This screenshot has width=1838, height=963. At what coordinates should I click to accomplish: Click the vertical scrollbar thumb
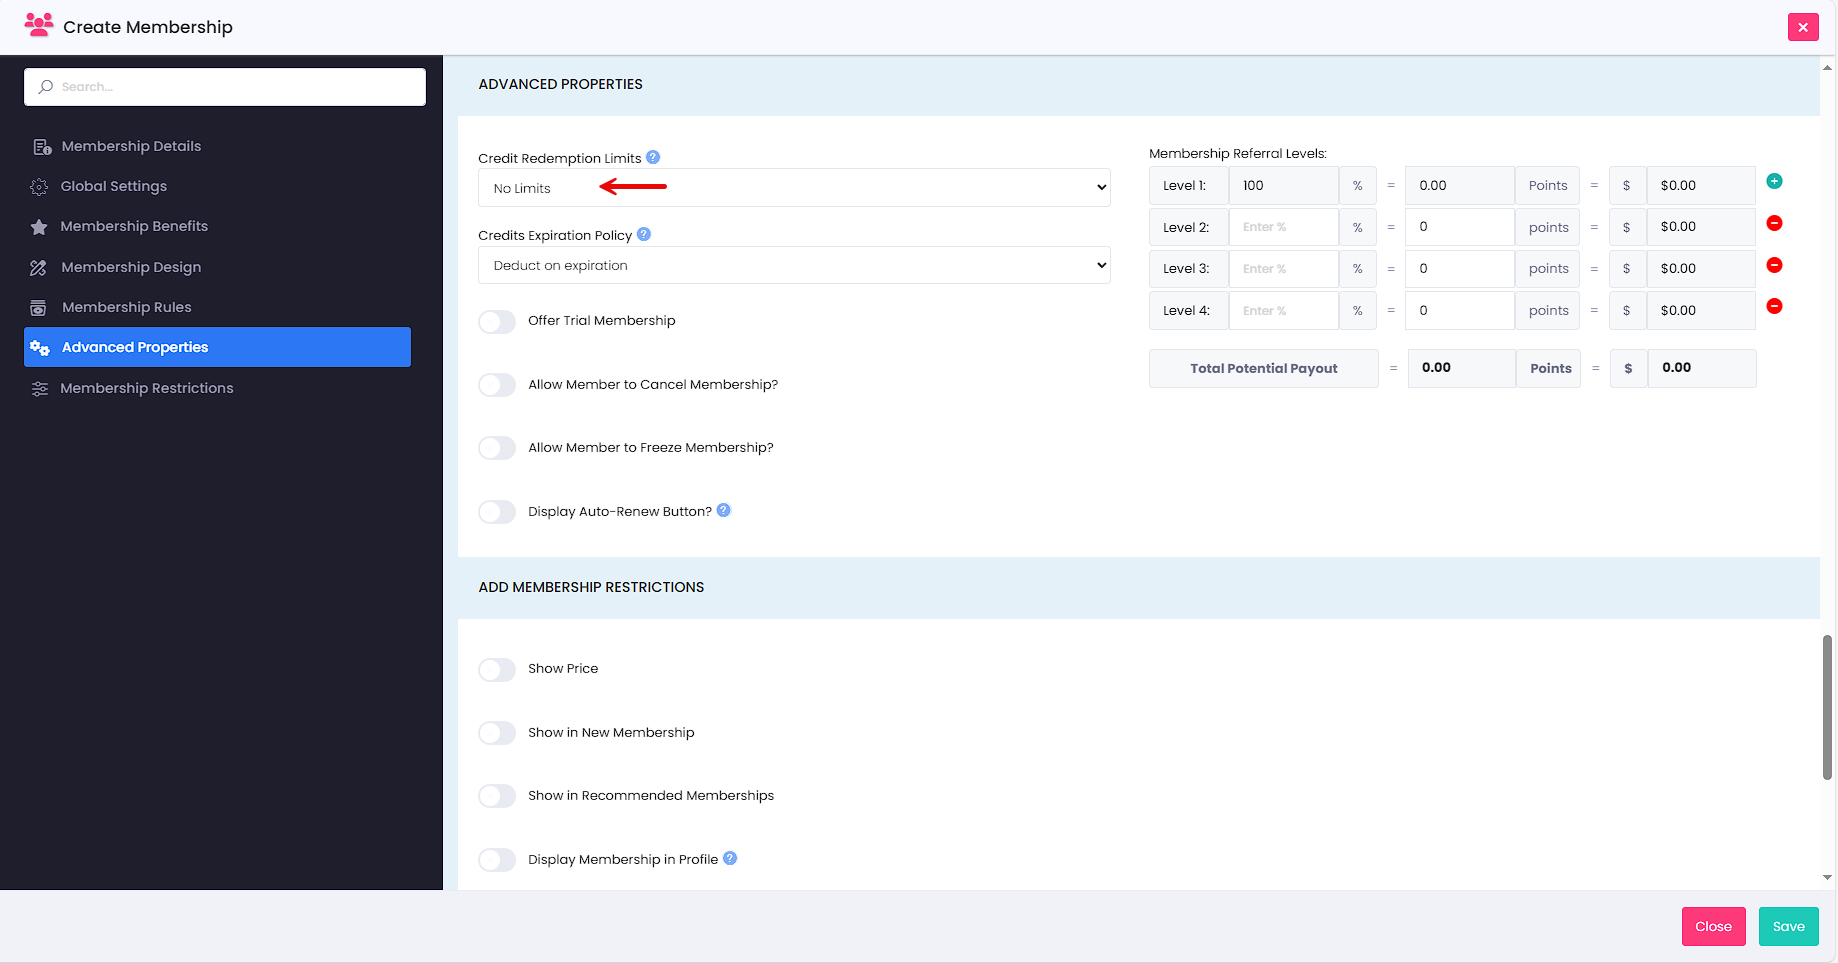(x=1827, y=707)
